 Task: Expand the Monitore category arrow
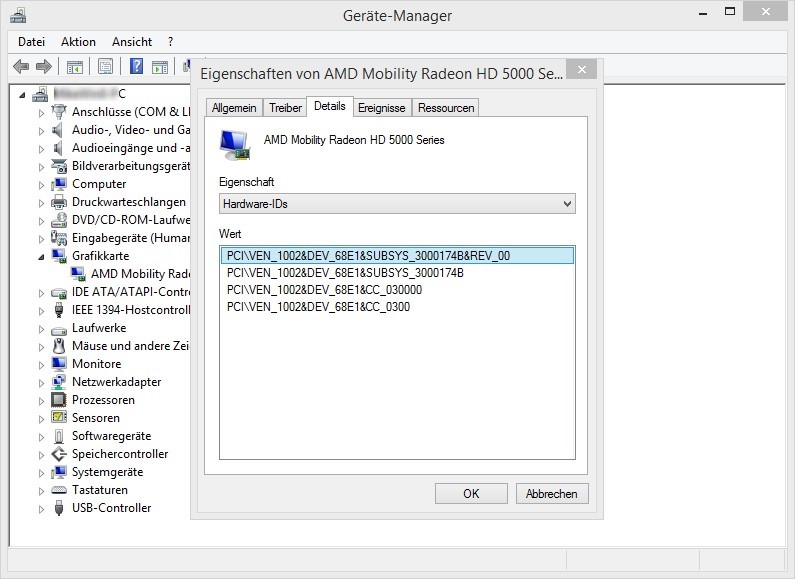41,365
